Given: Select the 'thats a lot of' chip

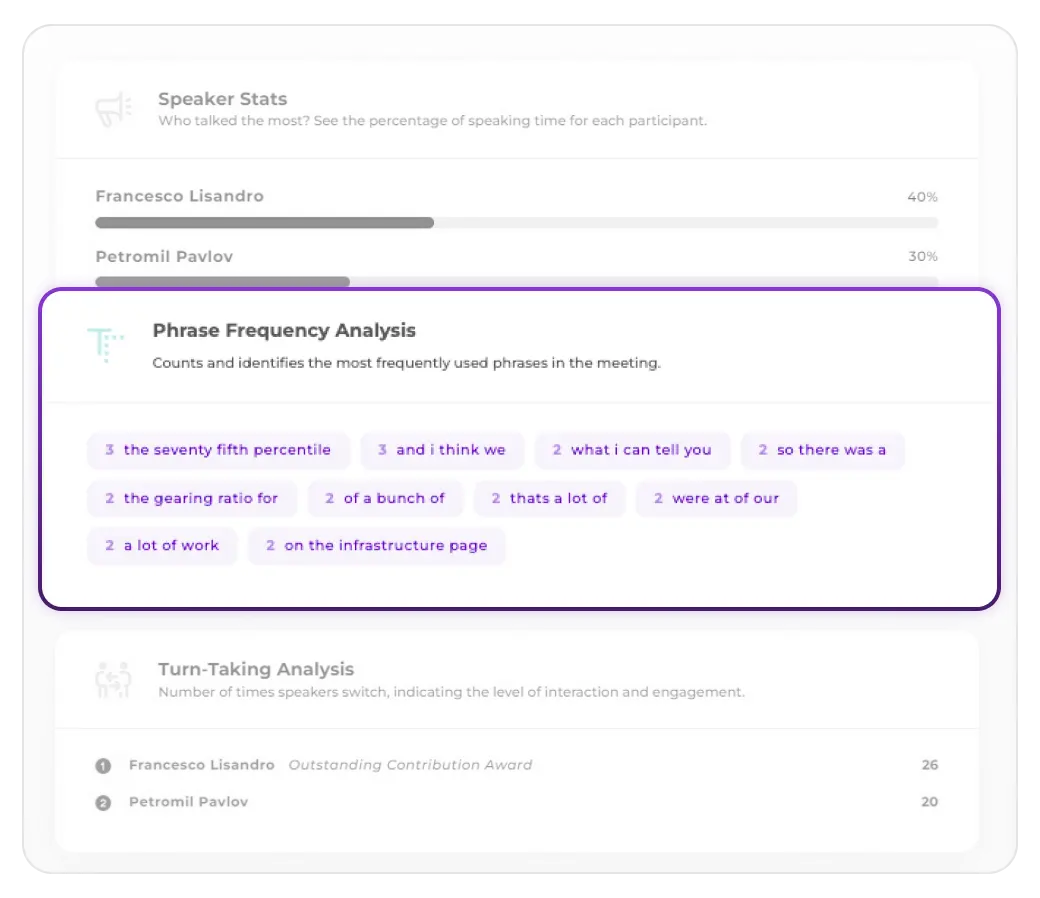Looking at the screenshot, I should coord(549,498).
